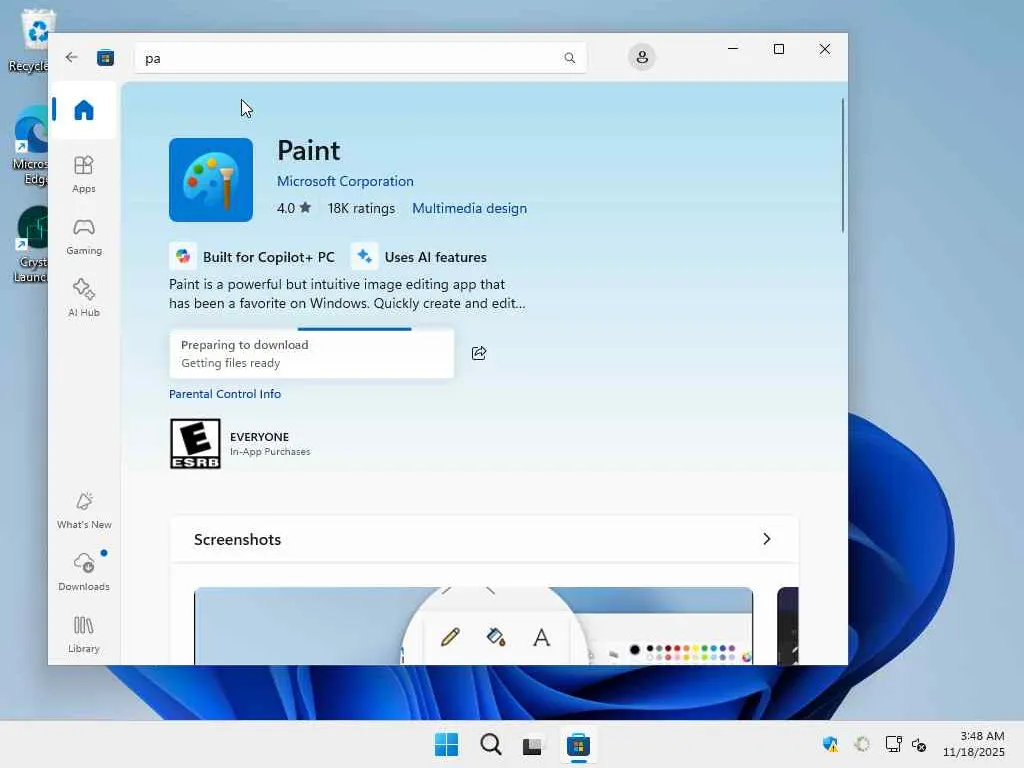1024x768 pixels.
Task: Click the network status tray icon
Action: tap(893, 744)
